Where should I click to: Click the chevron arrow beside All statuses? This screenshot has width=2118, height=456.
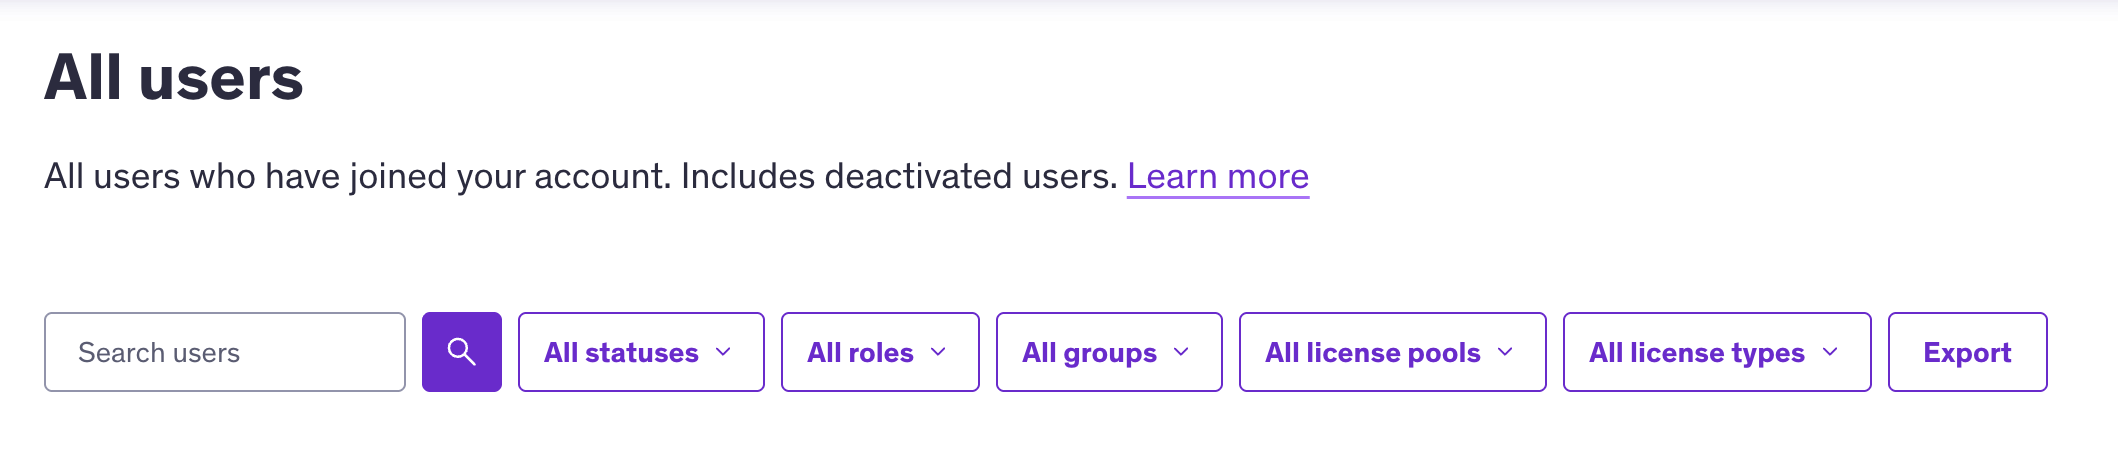[x=723, y=352]
